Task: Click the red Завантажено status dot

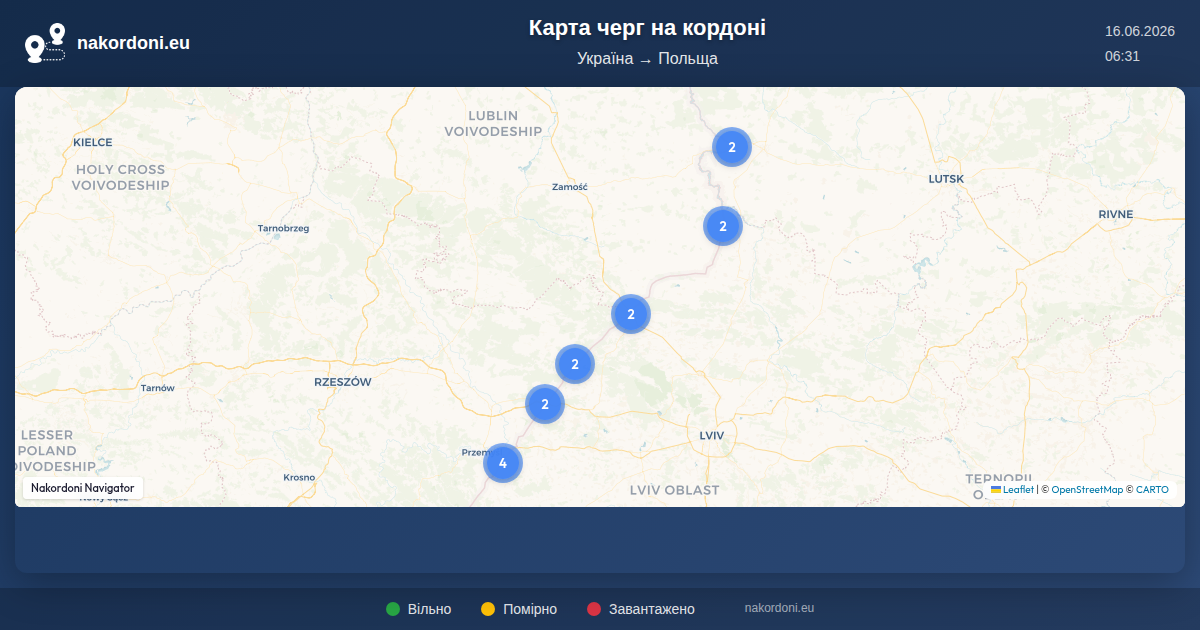Action: (x=594, y=609)
